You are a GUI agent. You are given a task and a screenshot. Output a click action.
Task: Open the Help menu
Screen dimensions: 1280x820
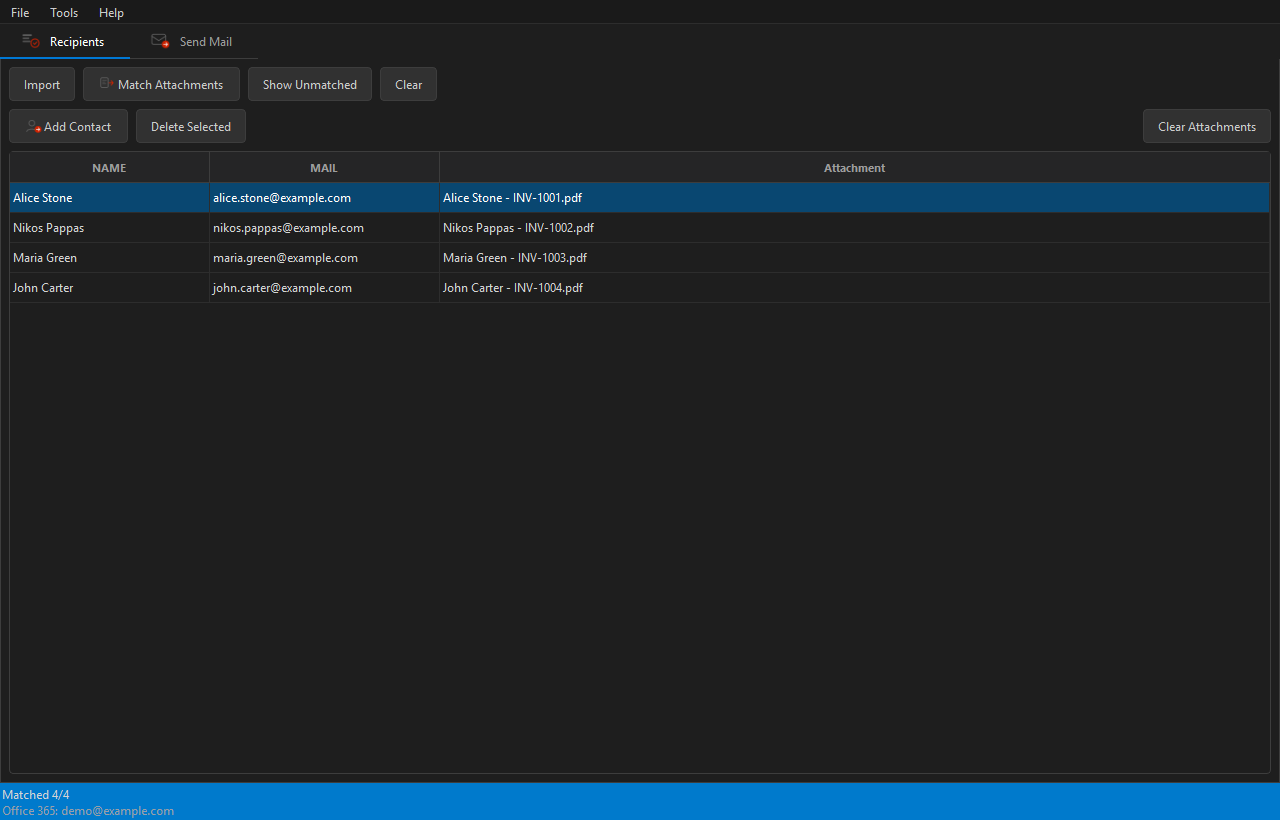111,13
